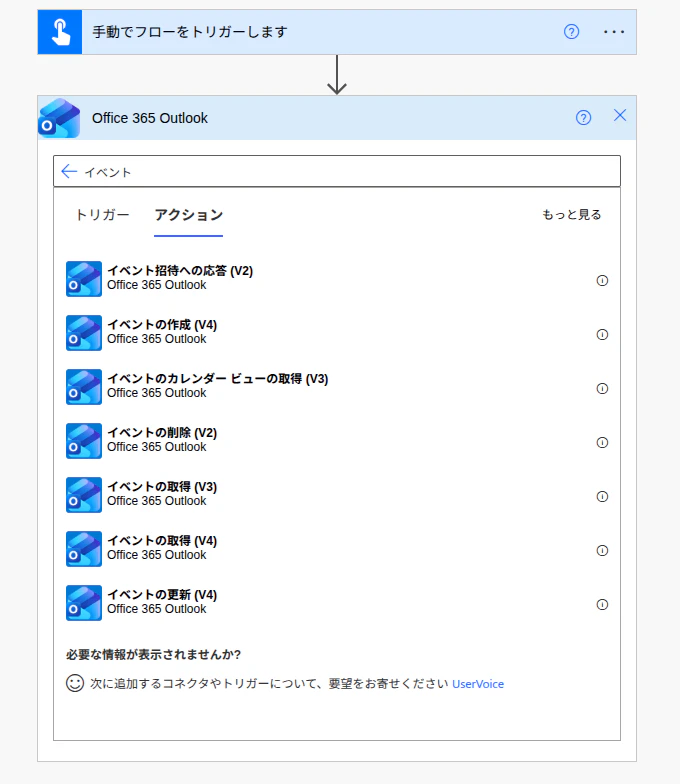Click Outlook icon beside イベントの取得 (V3)
Screen dimensions: 680x784
coord(84,494)
